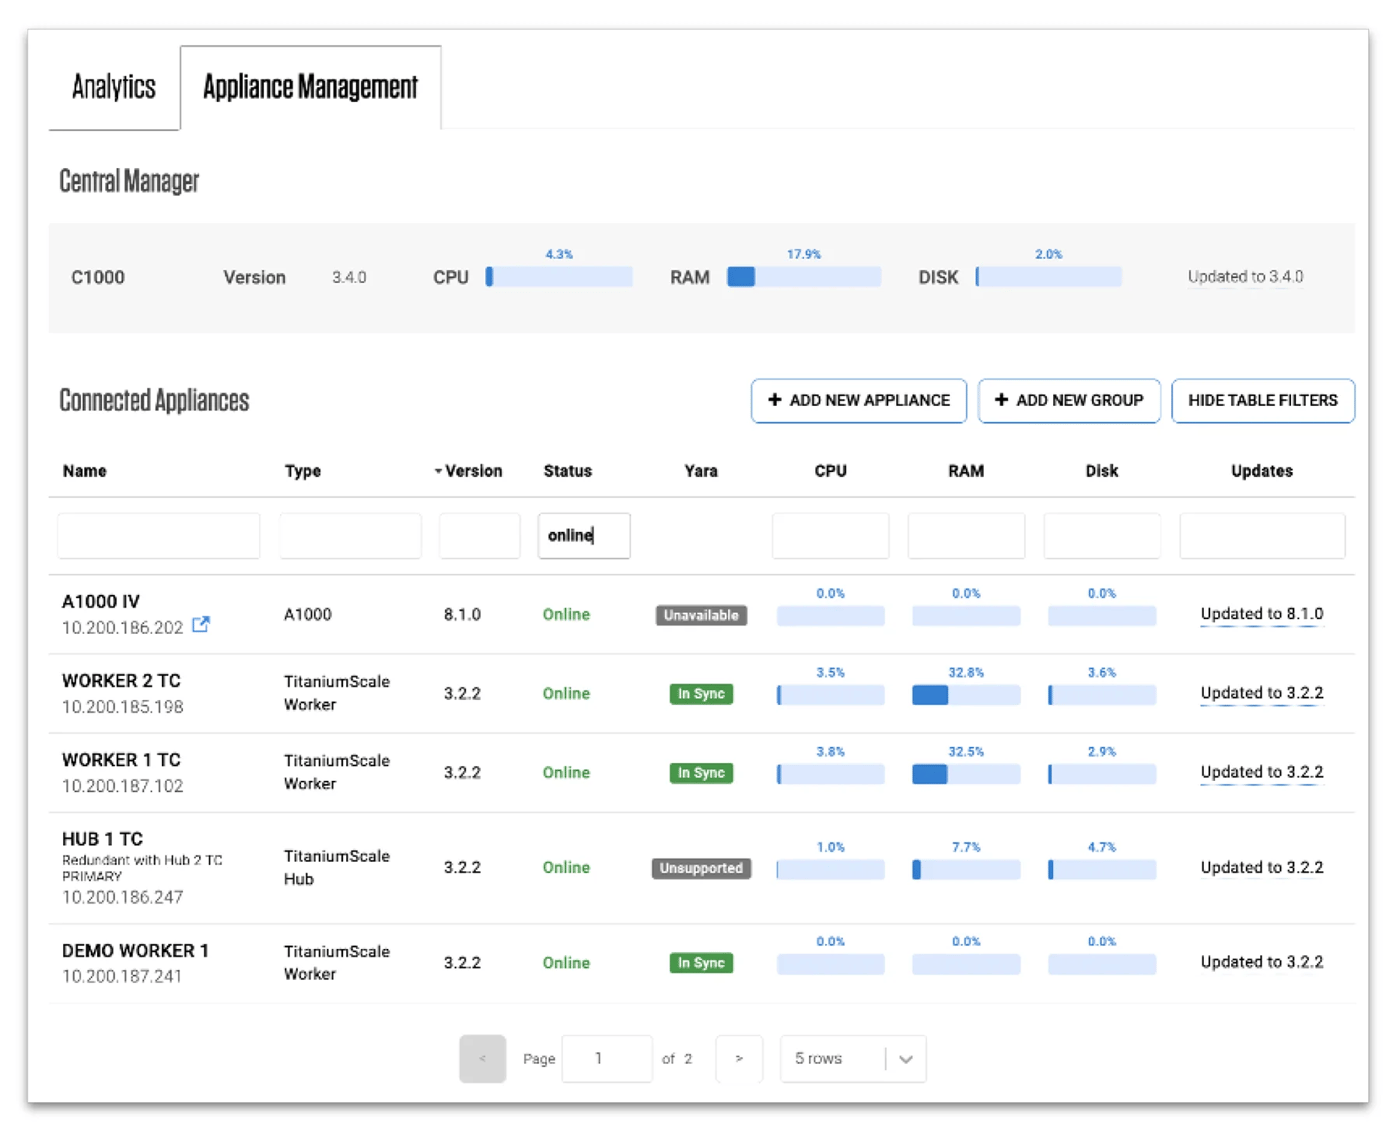The image size is (1400, 1141).
Task: Click Hide Table Filters button
Action: coord(1262,400)
